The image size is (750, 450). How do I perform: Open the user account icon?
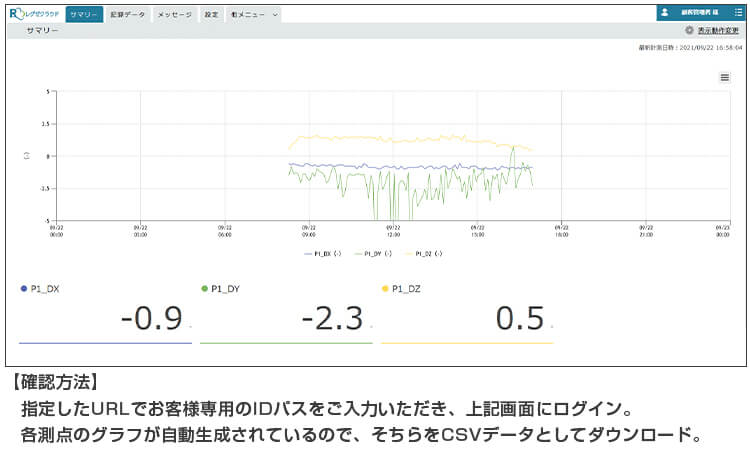(664, 13)
